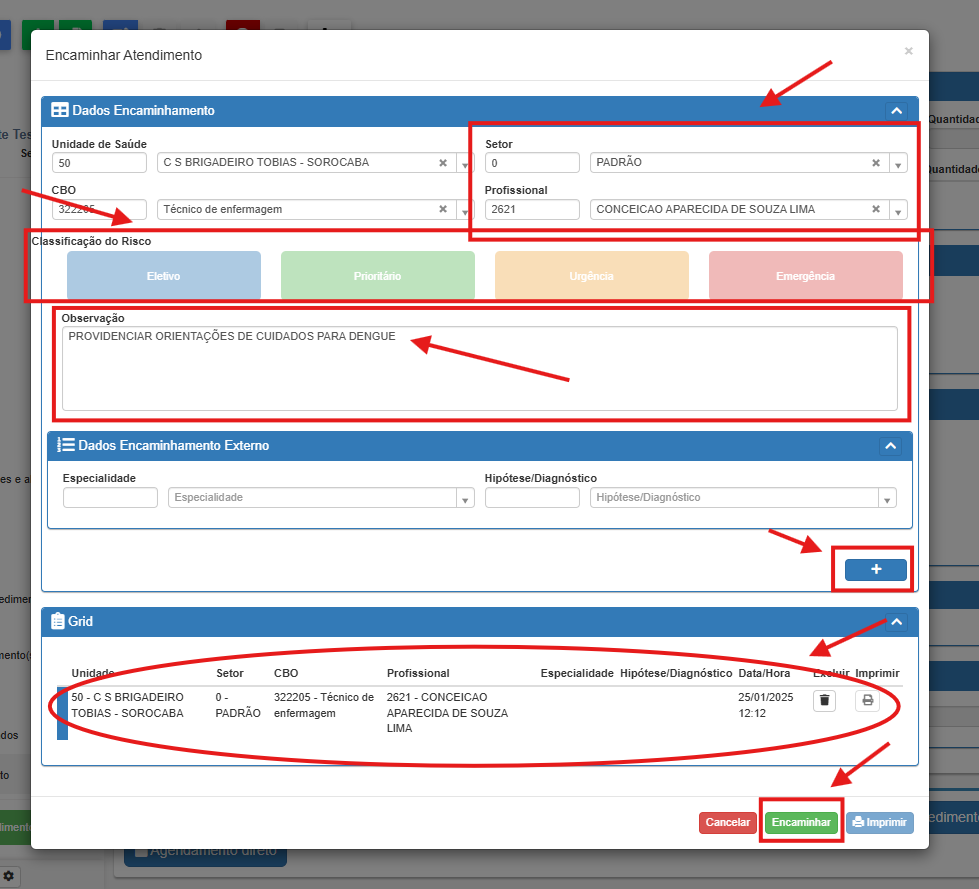Select Eletivo risk classification

tap(164, 276)
